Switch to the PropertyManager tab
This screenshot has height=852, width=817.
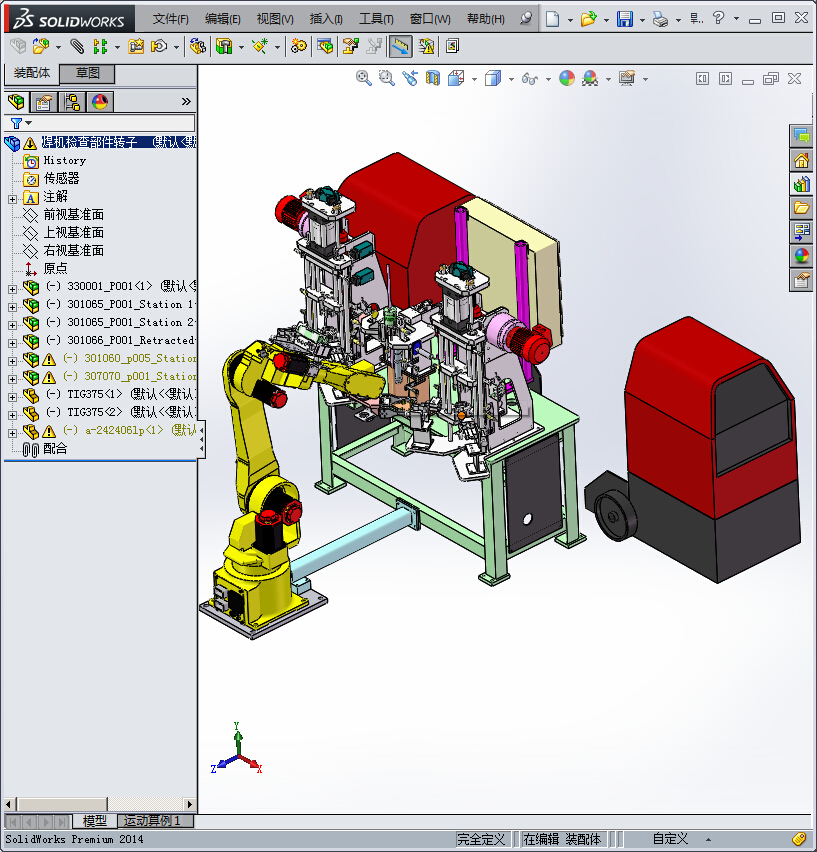(x=44, y=102)
